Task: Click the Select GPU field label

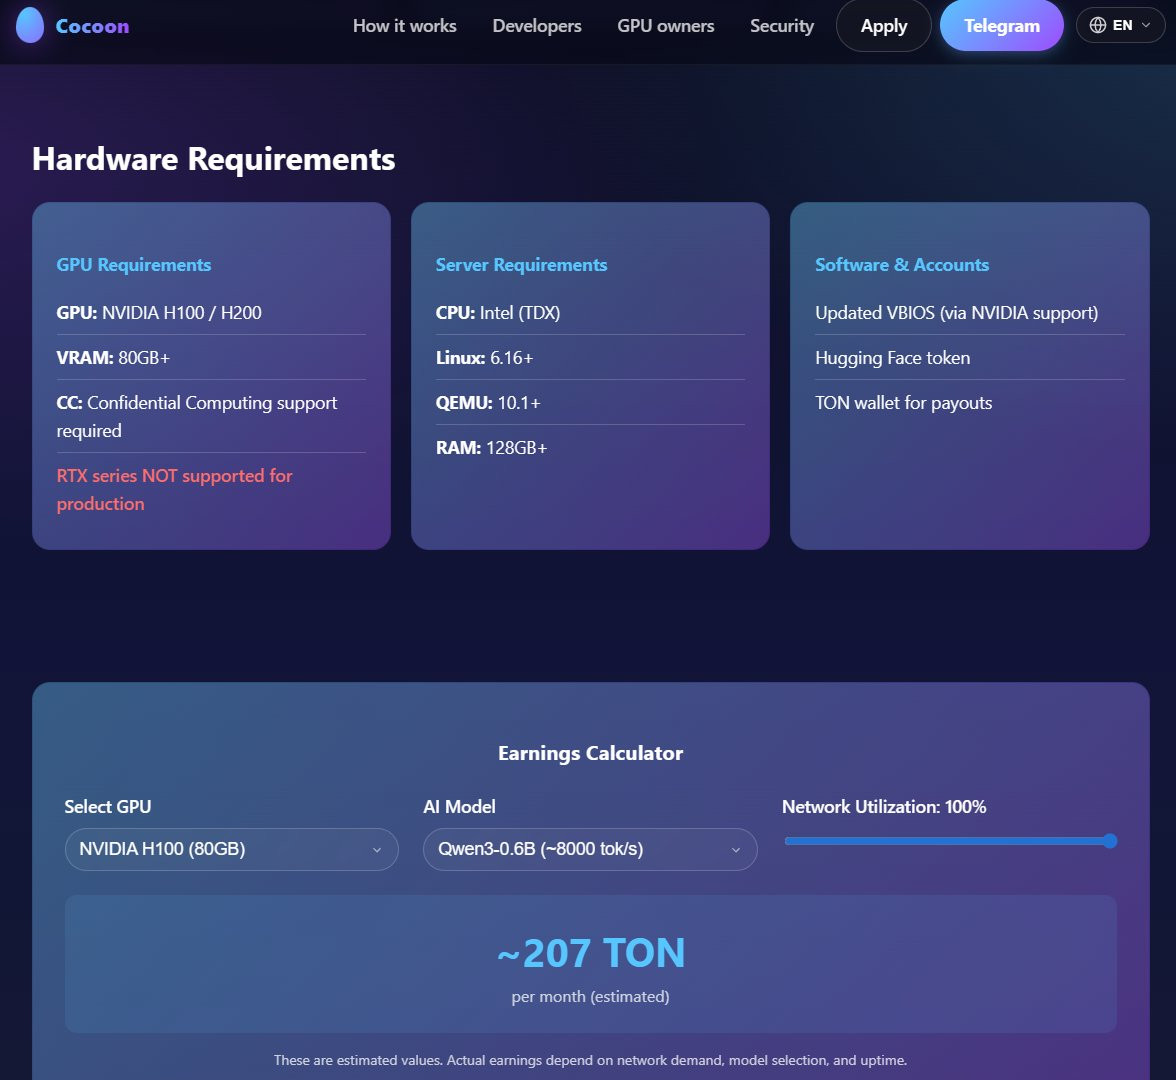Action: tap(108, 807)
